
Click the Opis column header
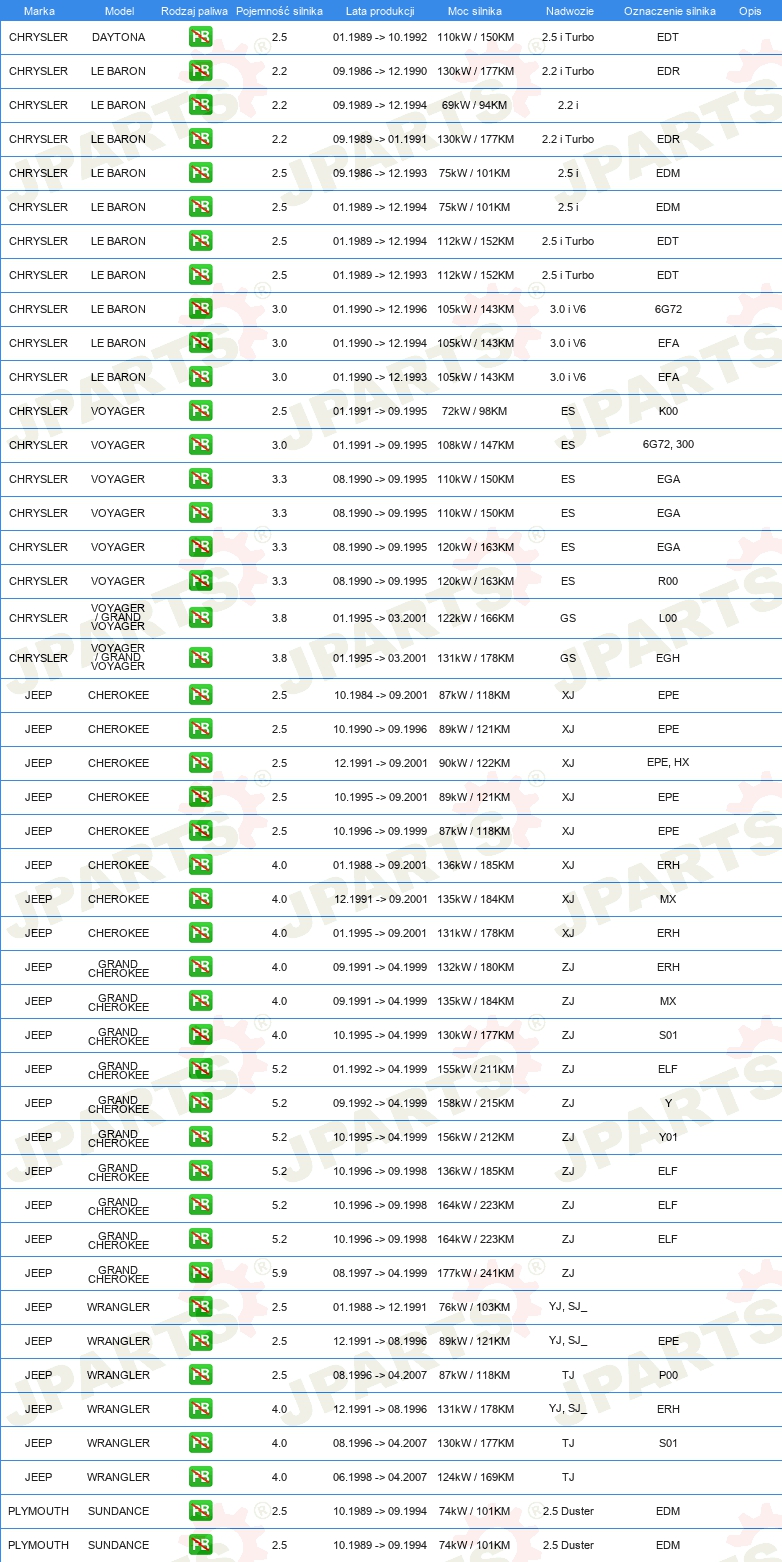click(x=749, y=11)
